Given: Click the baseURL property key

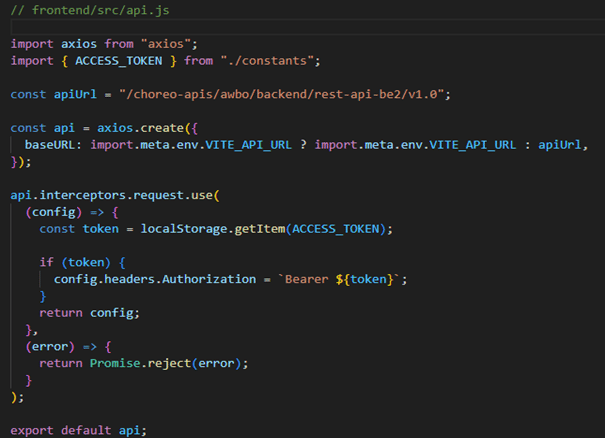Looking at the screenshot, I should point(50,145).
